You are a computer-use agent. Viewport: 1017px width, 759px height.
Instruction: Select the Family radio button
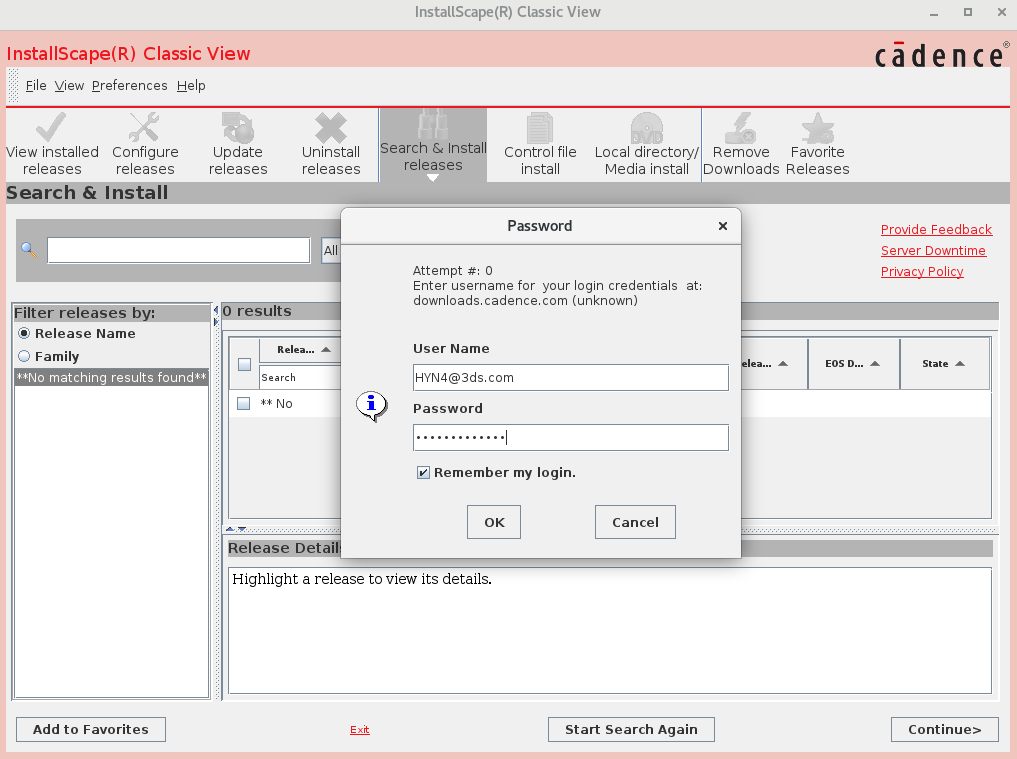pyautogui.click(x=23, y=356)
